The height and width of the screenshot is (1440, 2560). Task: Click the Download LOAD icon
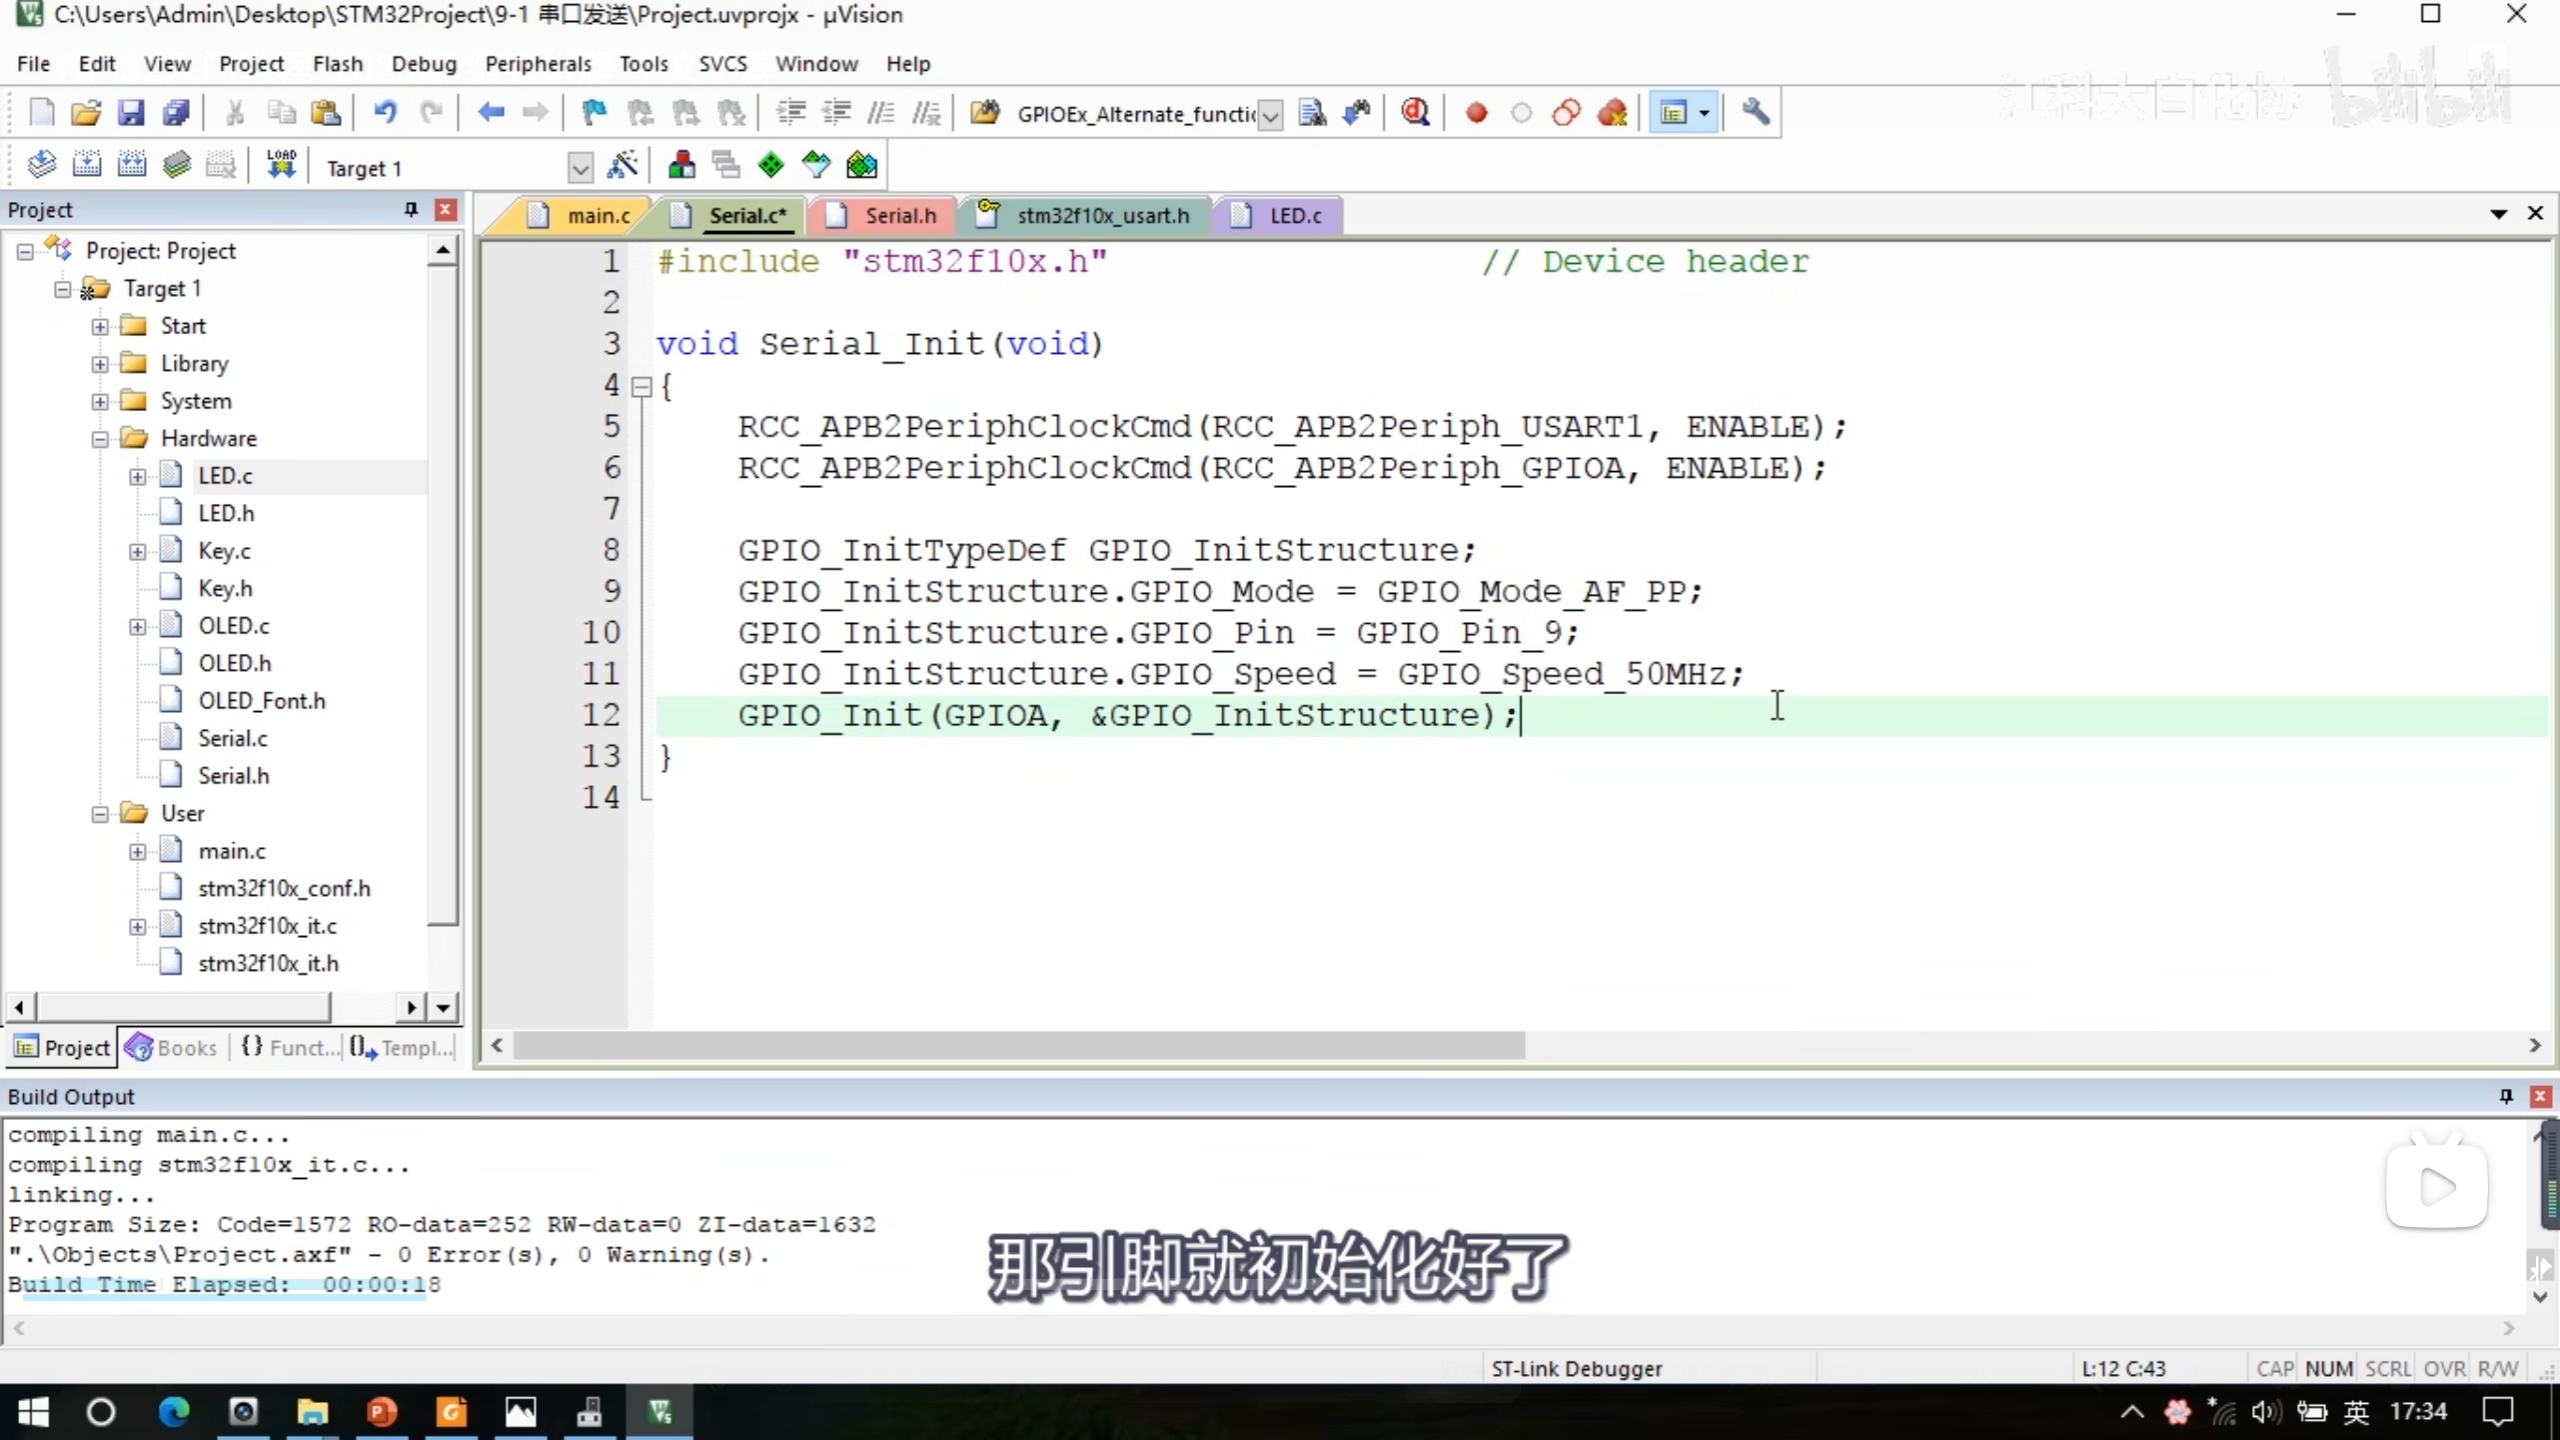tap(281, 166)
